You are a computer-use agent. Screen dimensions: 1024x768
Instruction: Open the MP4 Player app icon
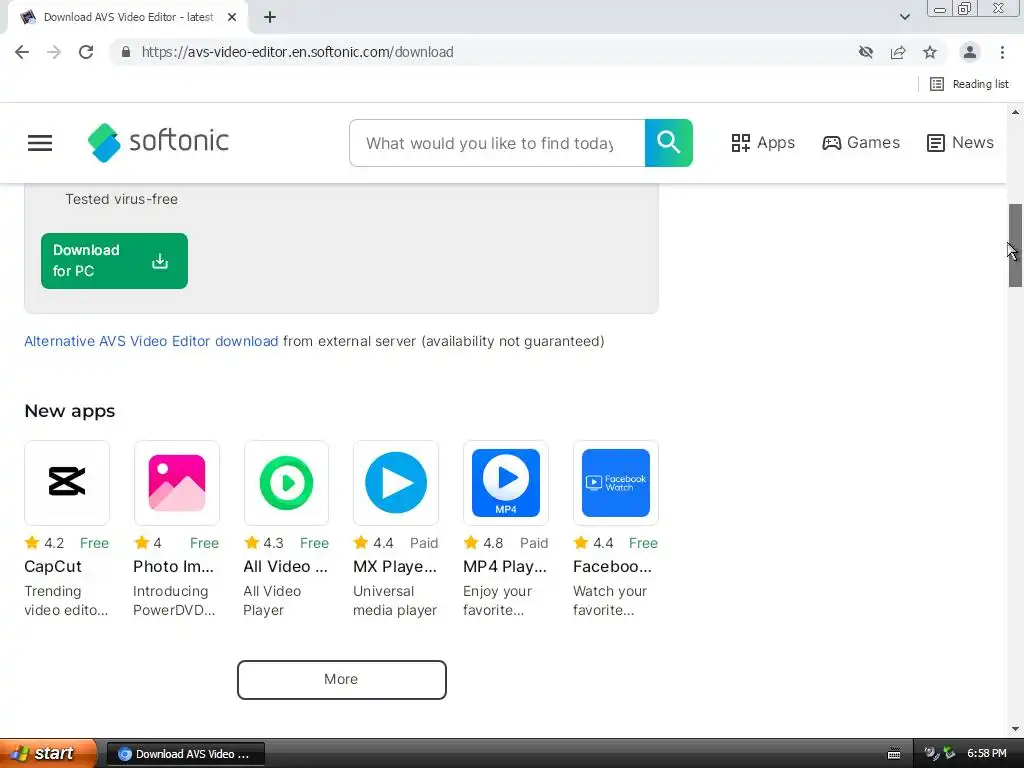[x=505, y=483]
